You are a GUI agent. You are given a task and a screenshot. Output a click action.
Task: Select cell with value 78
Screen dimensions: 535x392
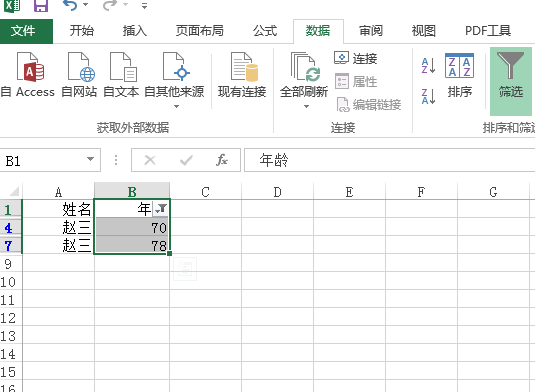click(x=132, y=245)
